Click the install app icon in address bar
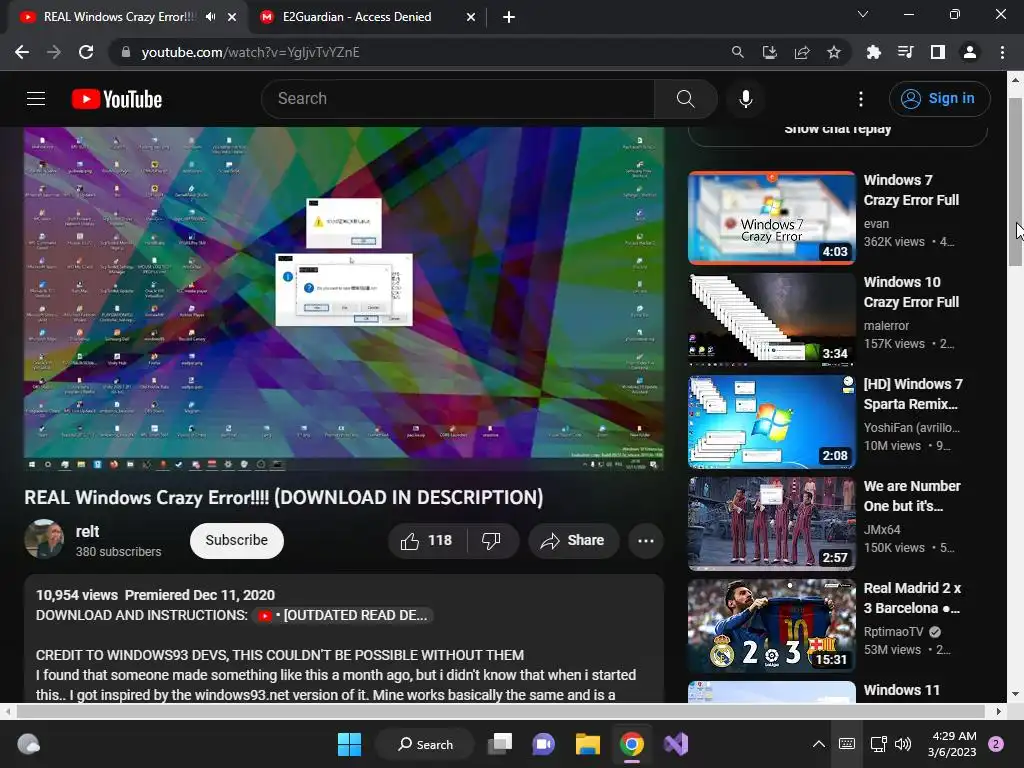1024x768 pixels. pos(769,52)
